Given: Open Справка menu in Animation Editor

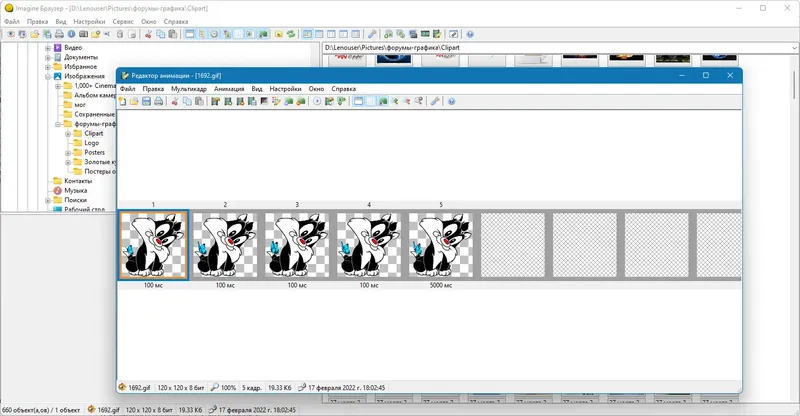Looking at the screenshot, I should click(343, 89).
